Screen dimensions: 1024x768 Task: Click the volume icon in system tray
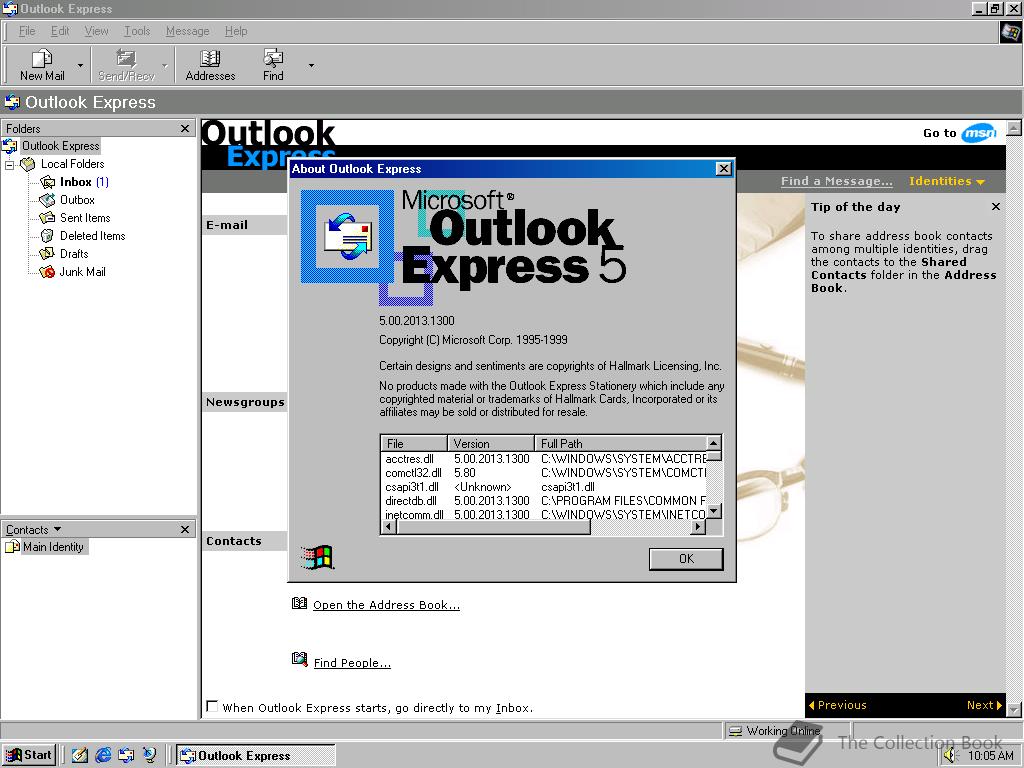point(950,756)
